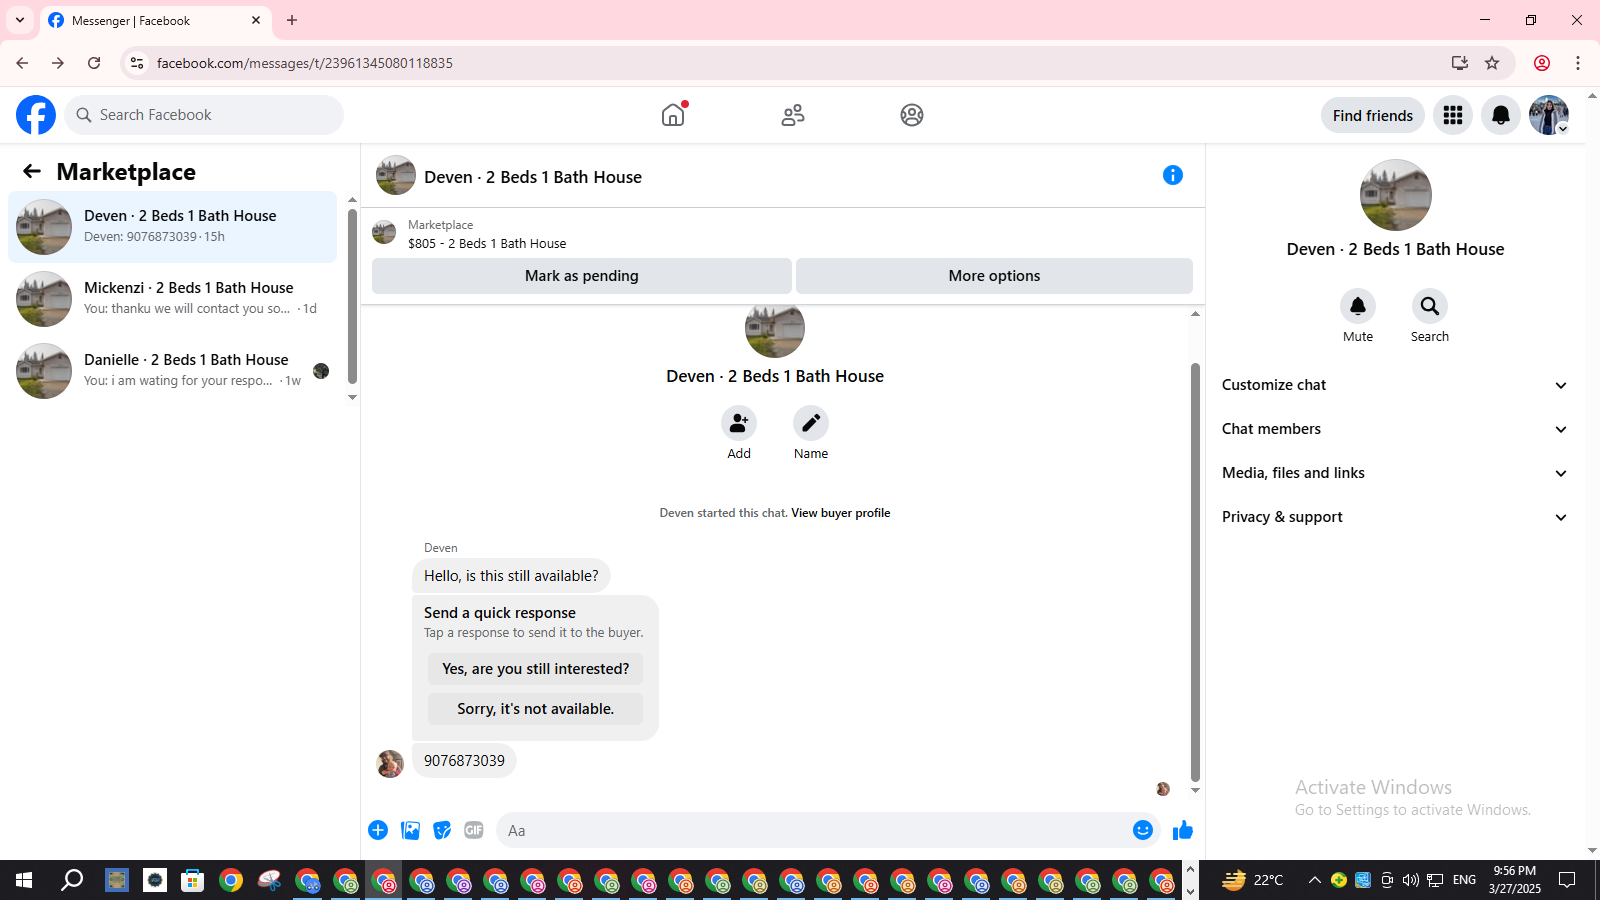Image resolution: width=1600 pixels, height=900 pixels.
Task: Select the Messenger | Facebook tab
Action: pos(155,20)
